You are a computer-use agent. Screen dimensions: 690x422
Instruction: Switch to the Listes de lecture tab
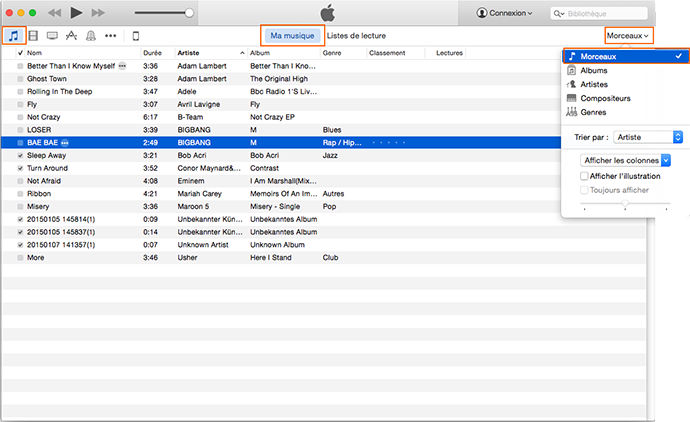[x=356, y=36]
